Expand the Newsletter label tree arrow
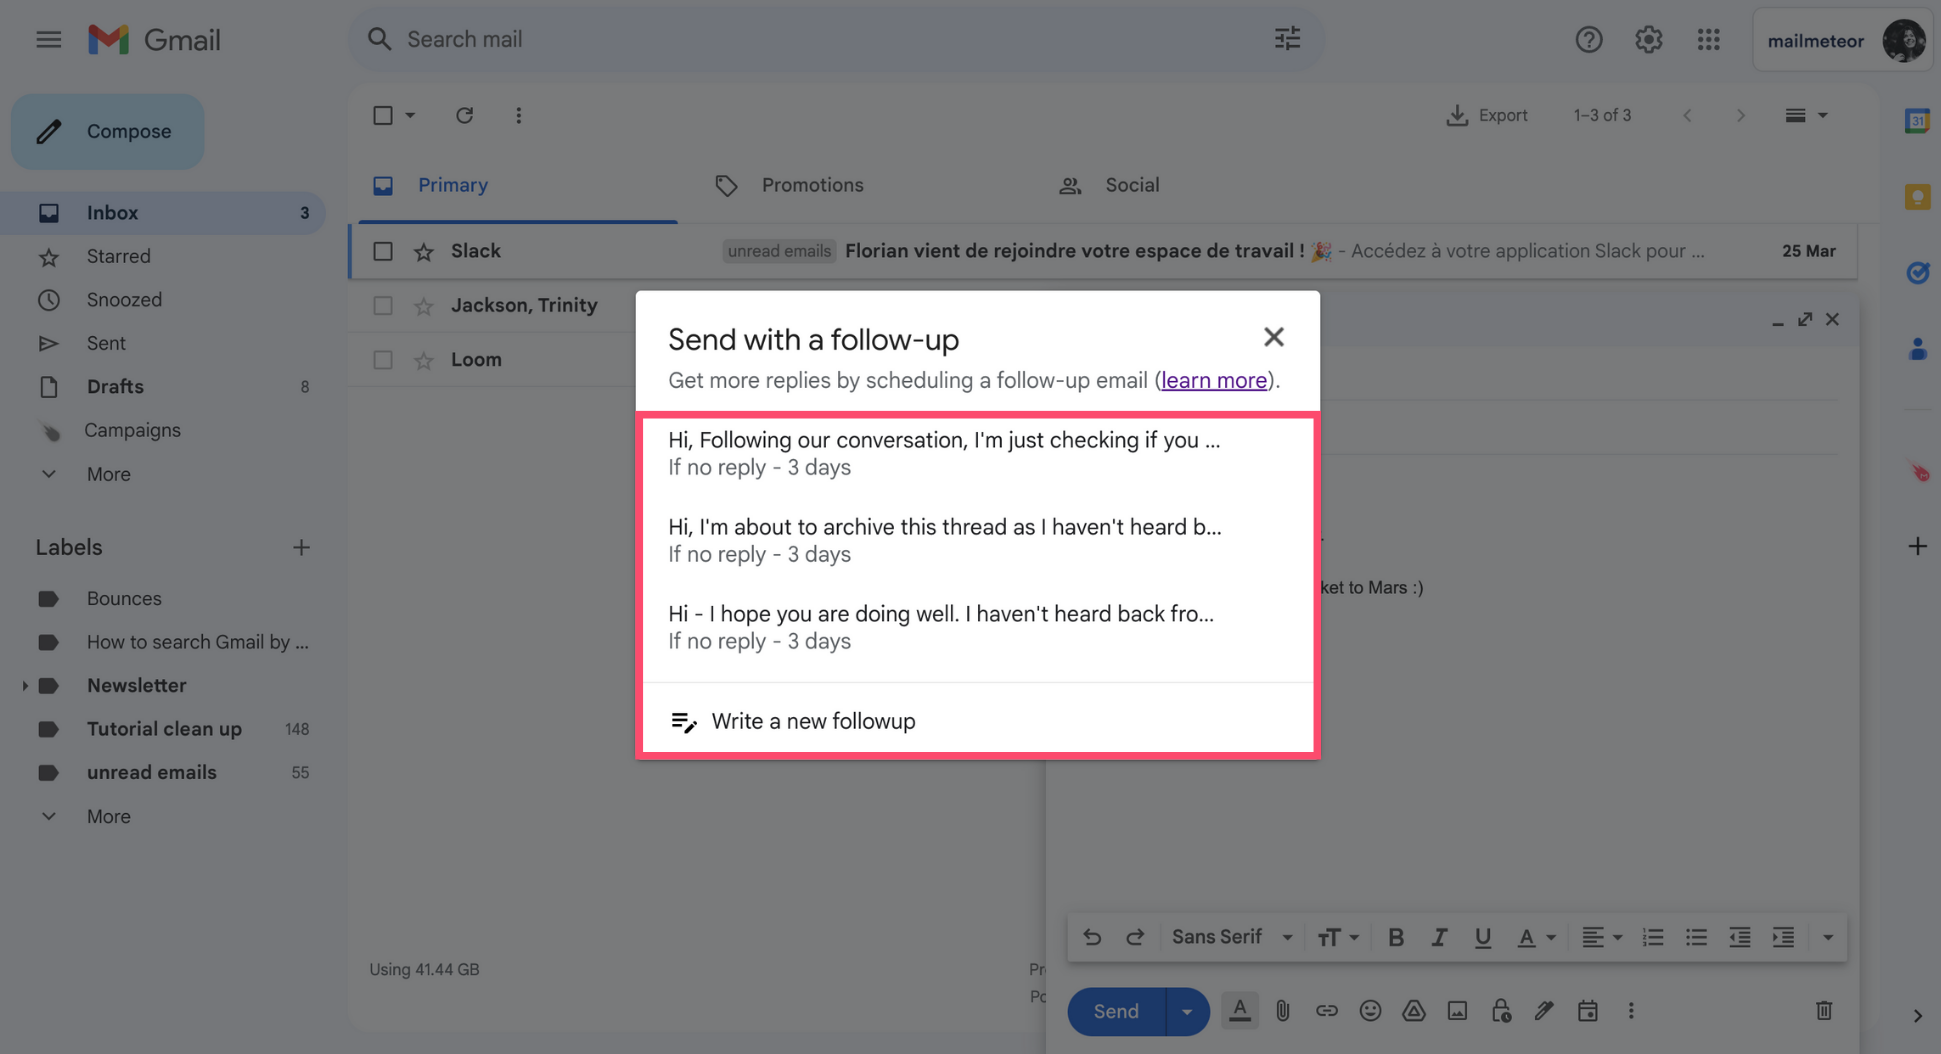This screenshot has width=1941, height=1054. 24,686
